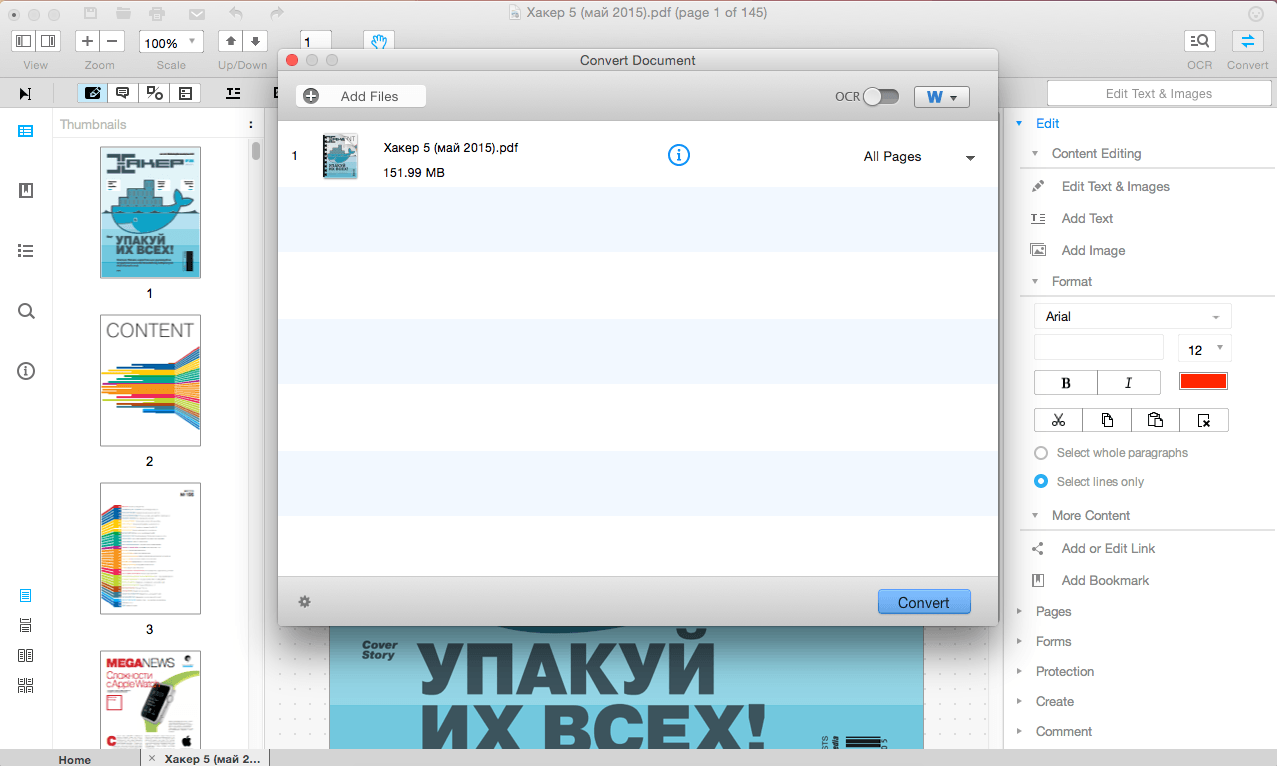Cut selection with the scissors icon
Viewport: 1277px width, 766px height.
point(1059,420)
